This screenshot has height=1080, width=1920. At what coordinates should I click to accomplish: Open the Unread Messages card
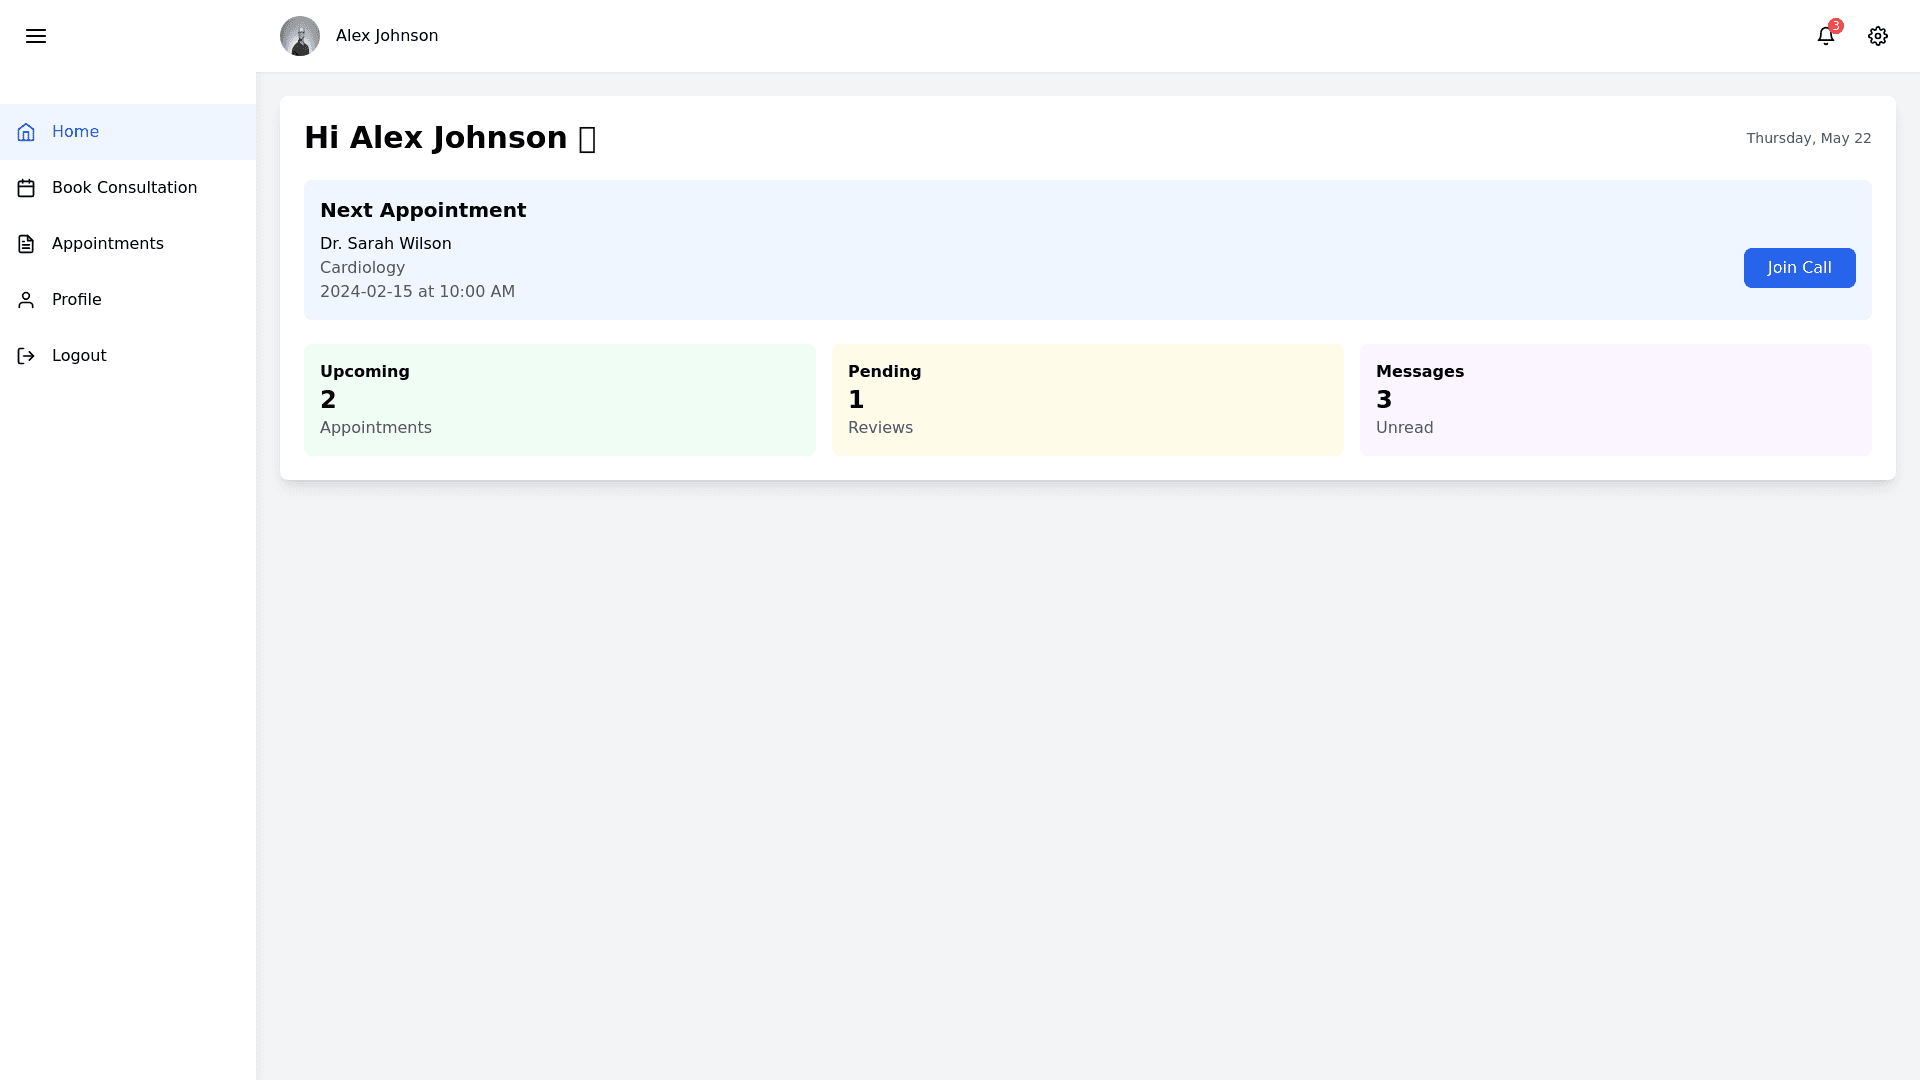tap(1616, 400)
